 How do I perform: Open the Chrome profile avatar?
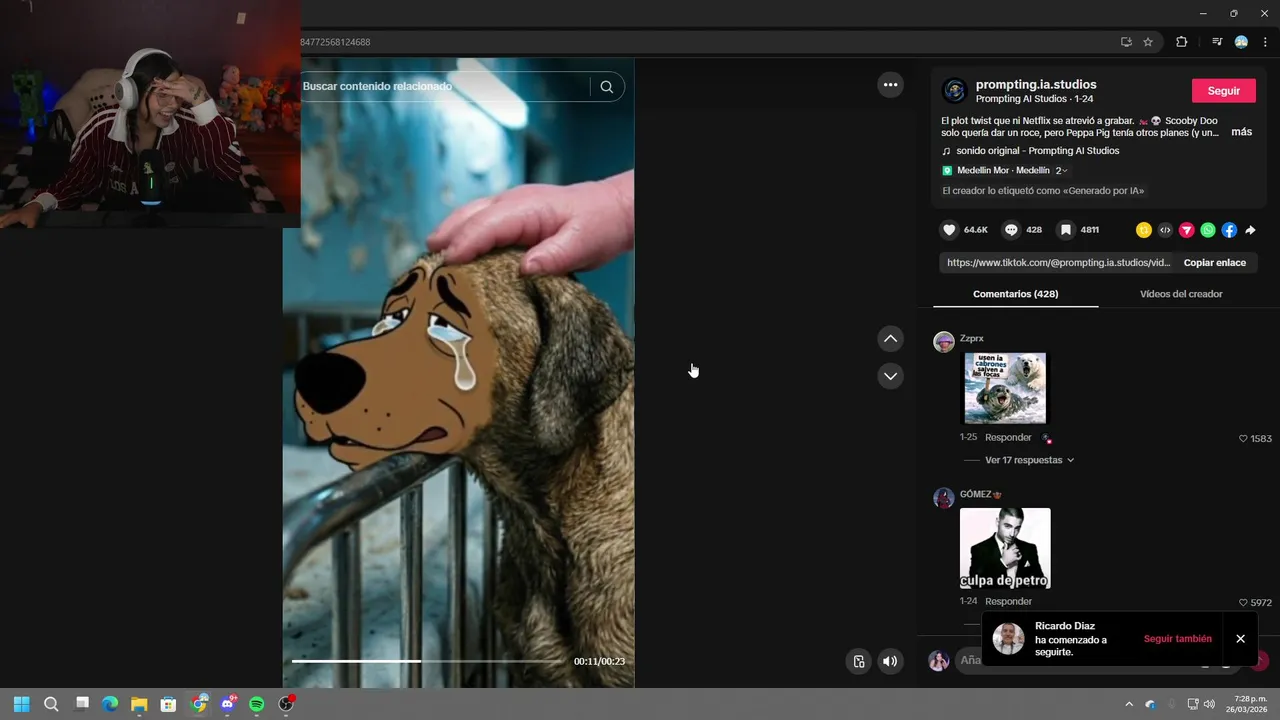tap(1241, 42)
